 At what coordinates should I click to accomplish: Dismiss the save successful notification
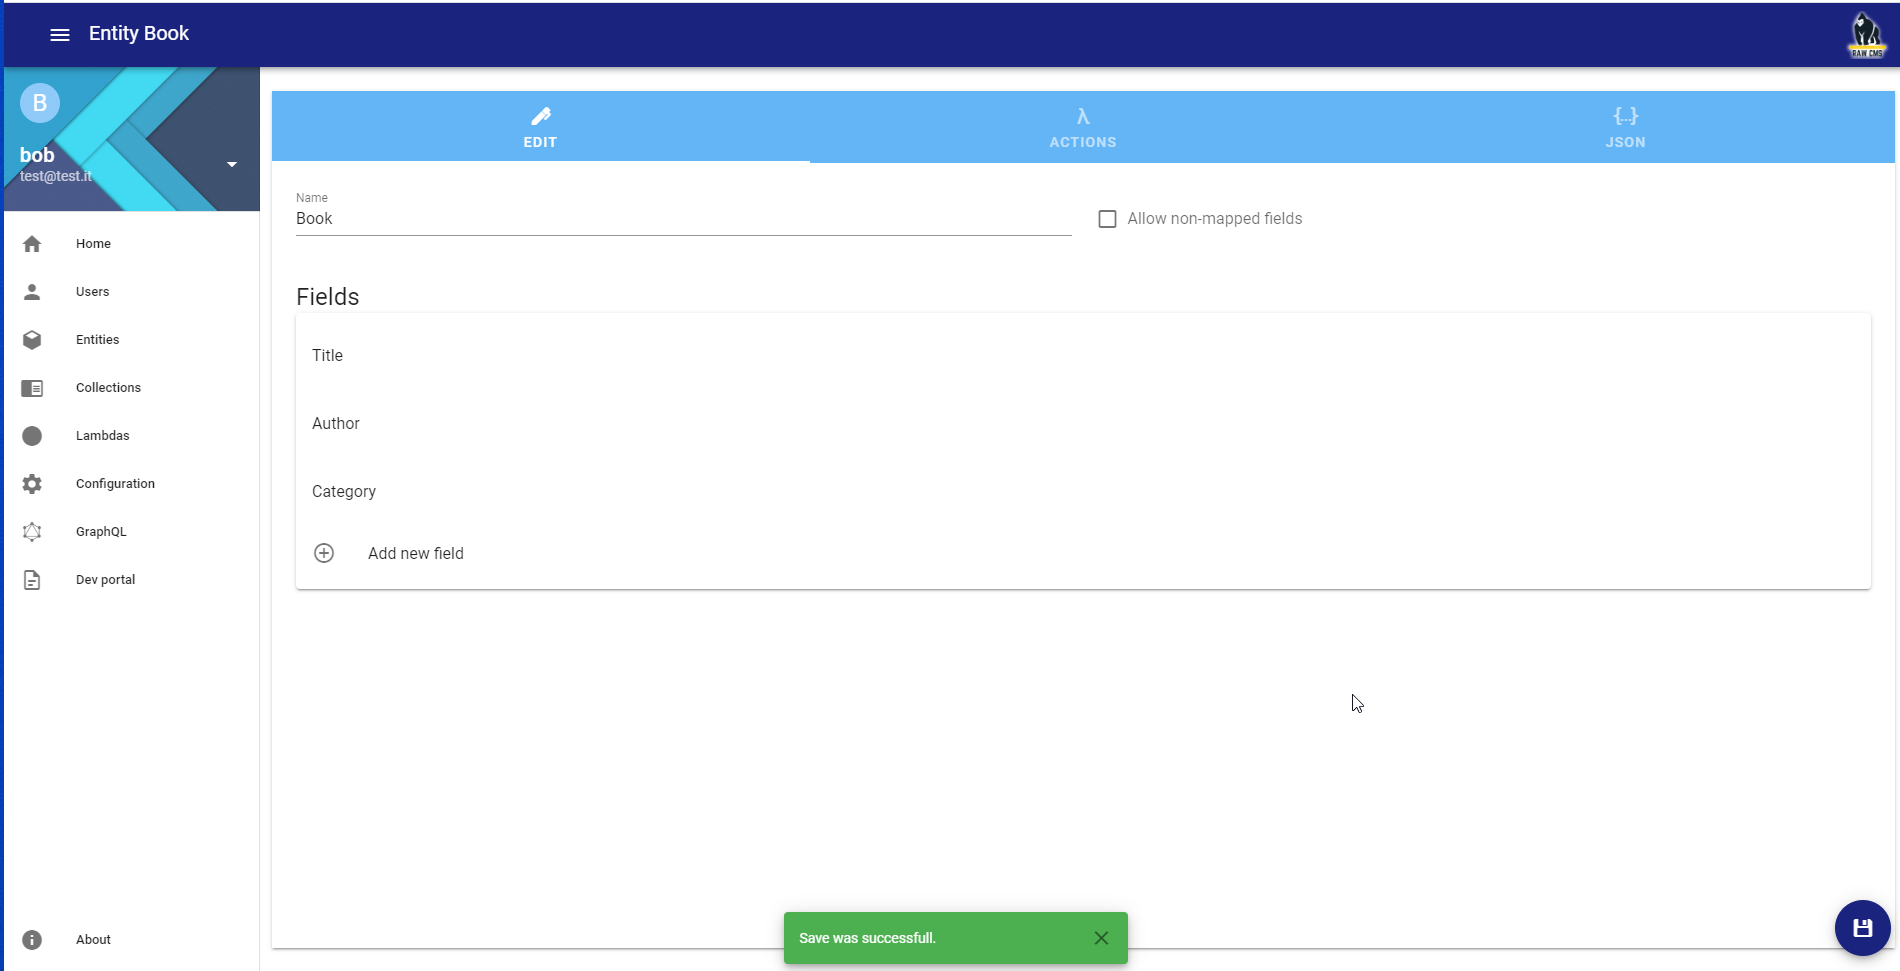[1101, 938]
